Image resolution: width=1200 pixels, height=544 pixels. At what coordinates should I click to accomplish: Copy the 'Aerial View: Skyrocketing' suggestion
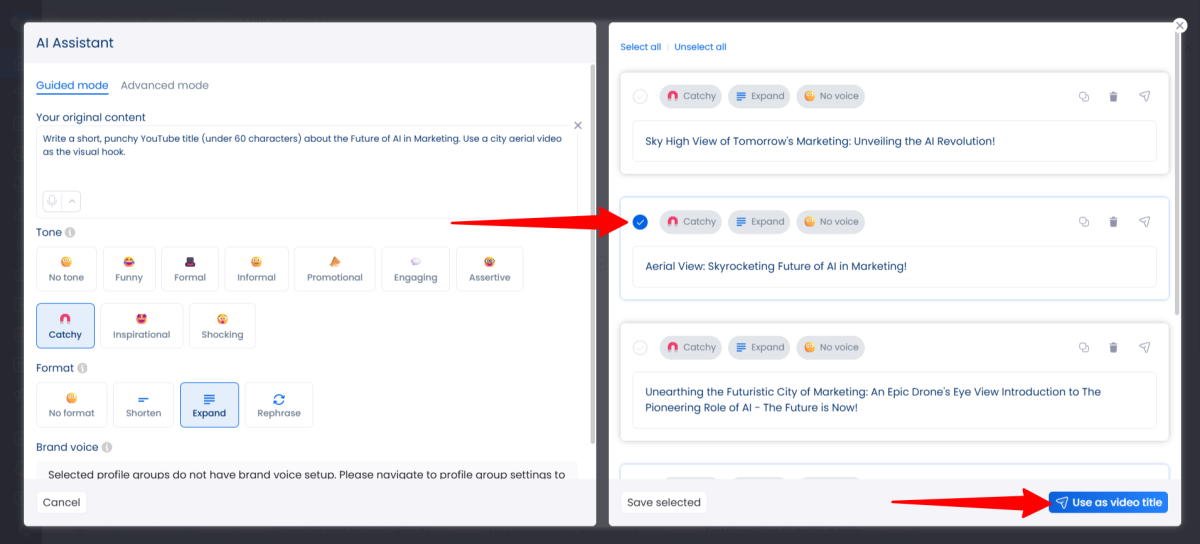pos(1083,222)
